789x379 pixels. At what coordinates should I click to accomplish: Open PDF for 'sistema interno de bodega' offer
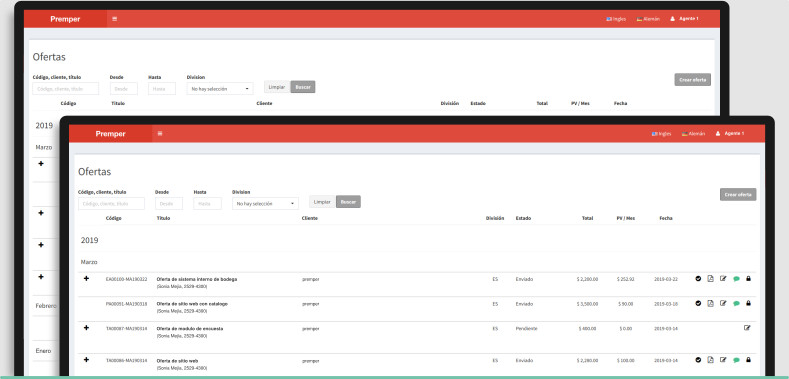tap(711, 278)
